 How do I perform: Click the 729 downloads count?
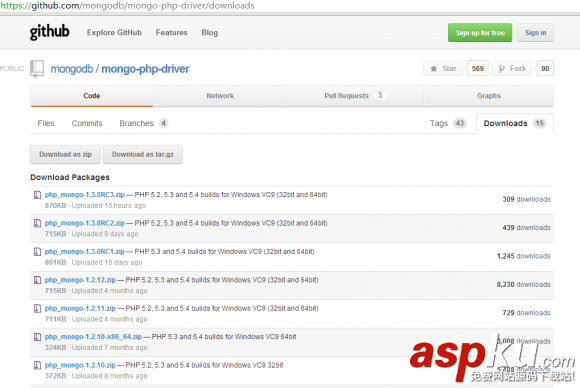click(x=526, y=313)
